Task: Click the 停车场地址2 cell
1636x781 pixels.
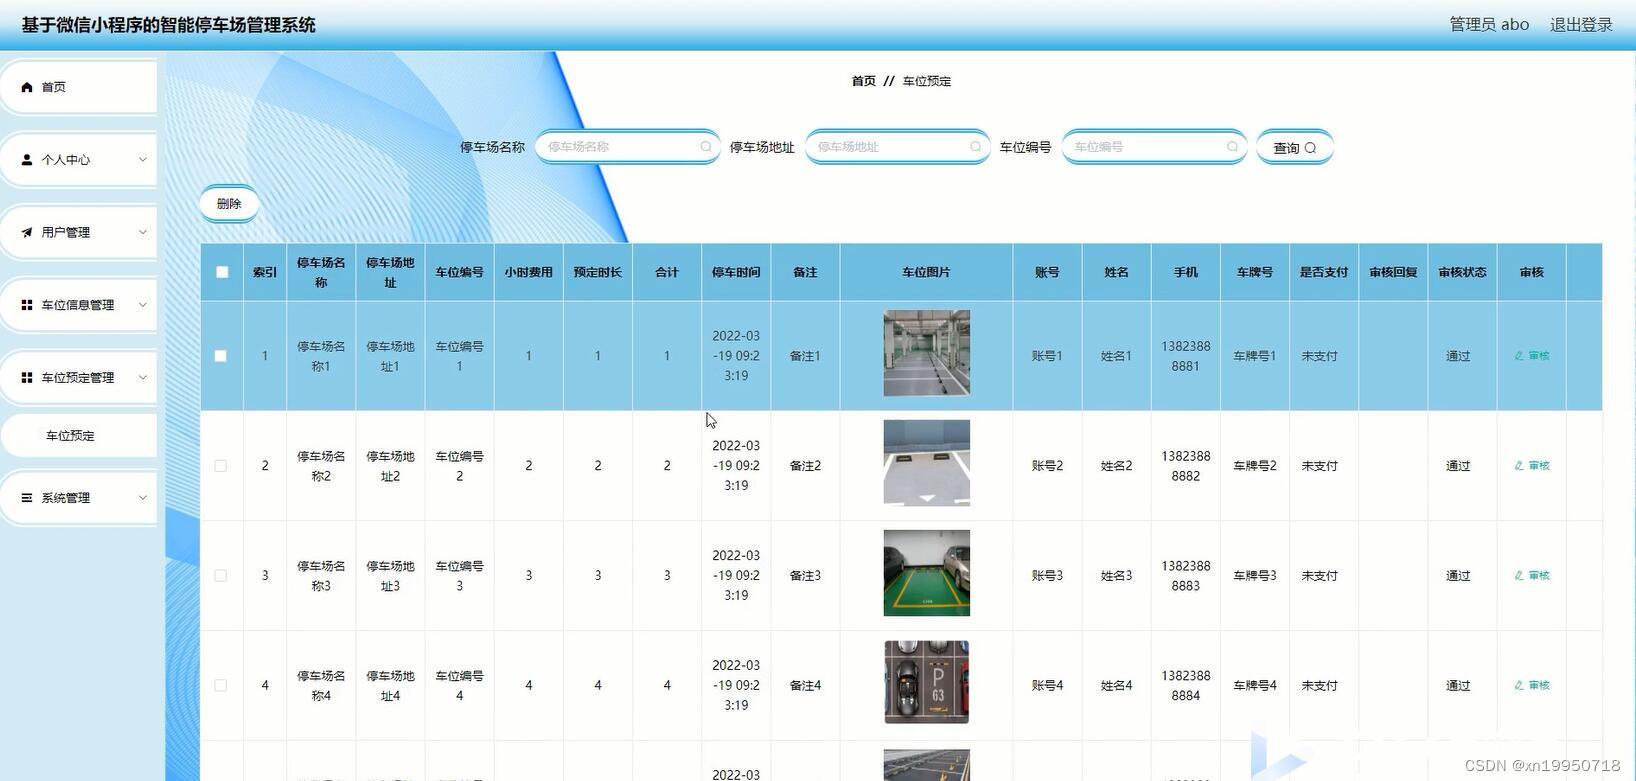Action: click(x=390, y=466)
